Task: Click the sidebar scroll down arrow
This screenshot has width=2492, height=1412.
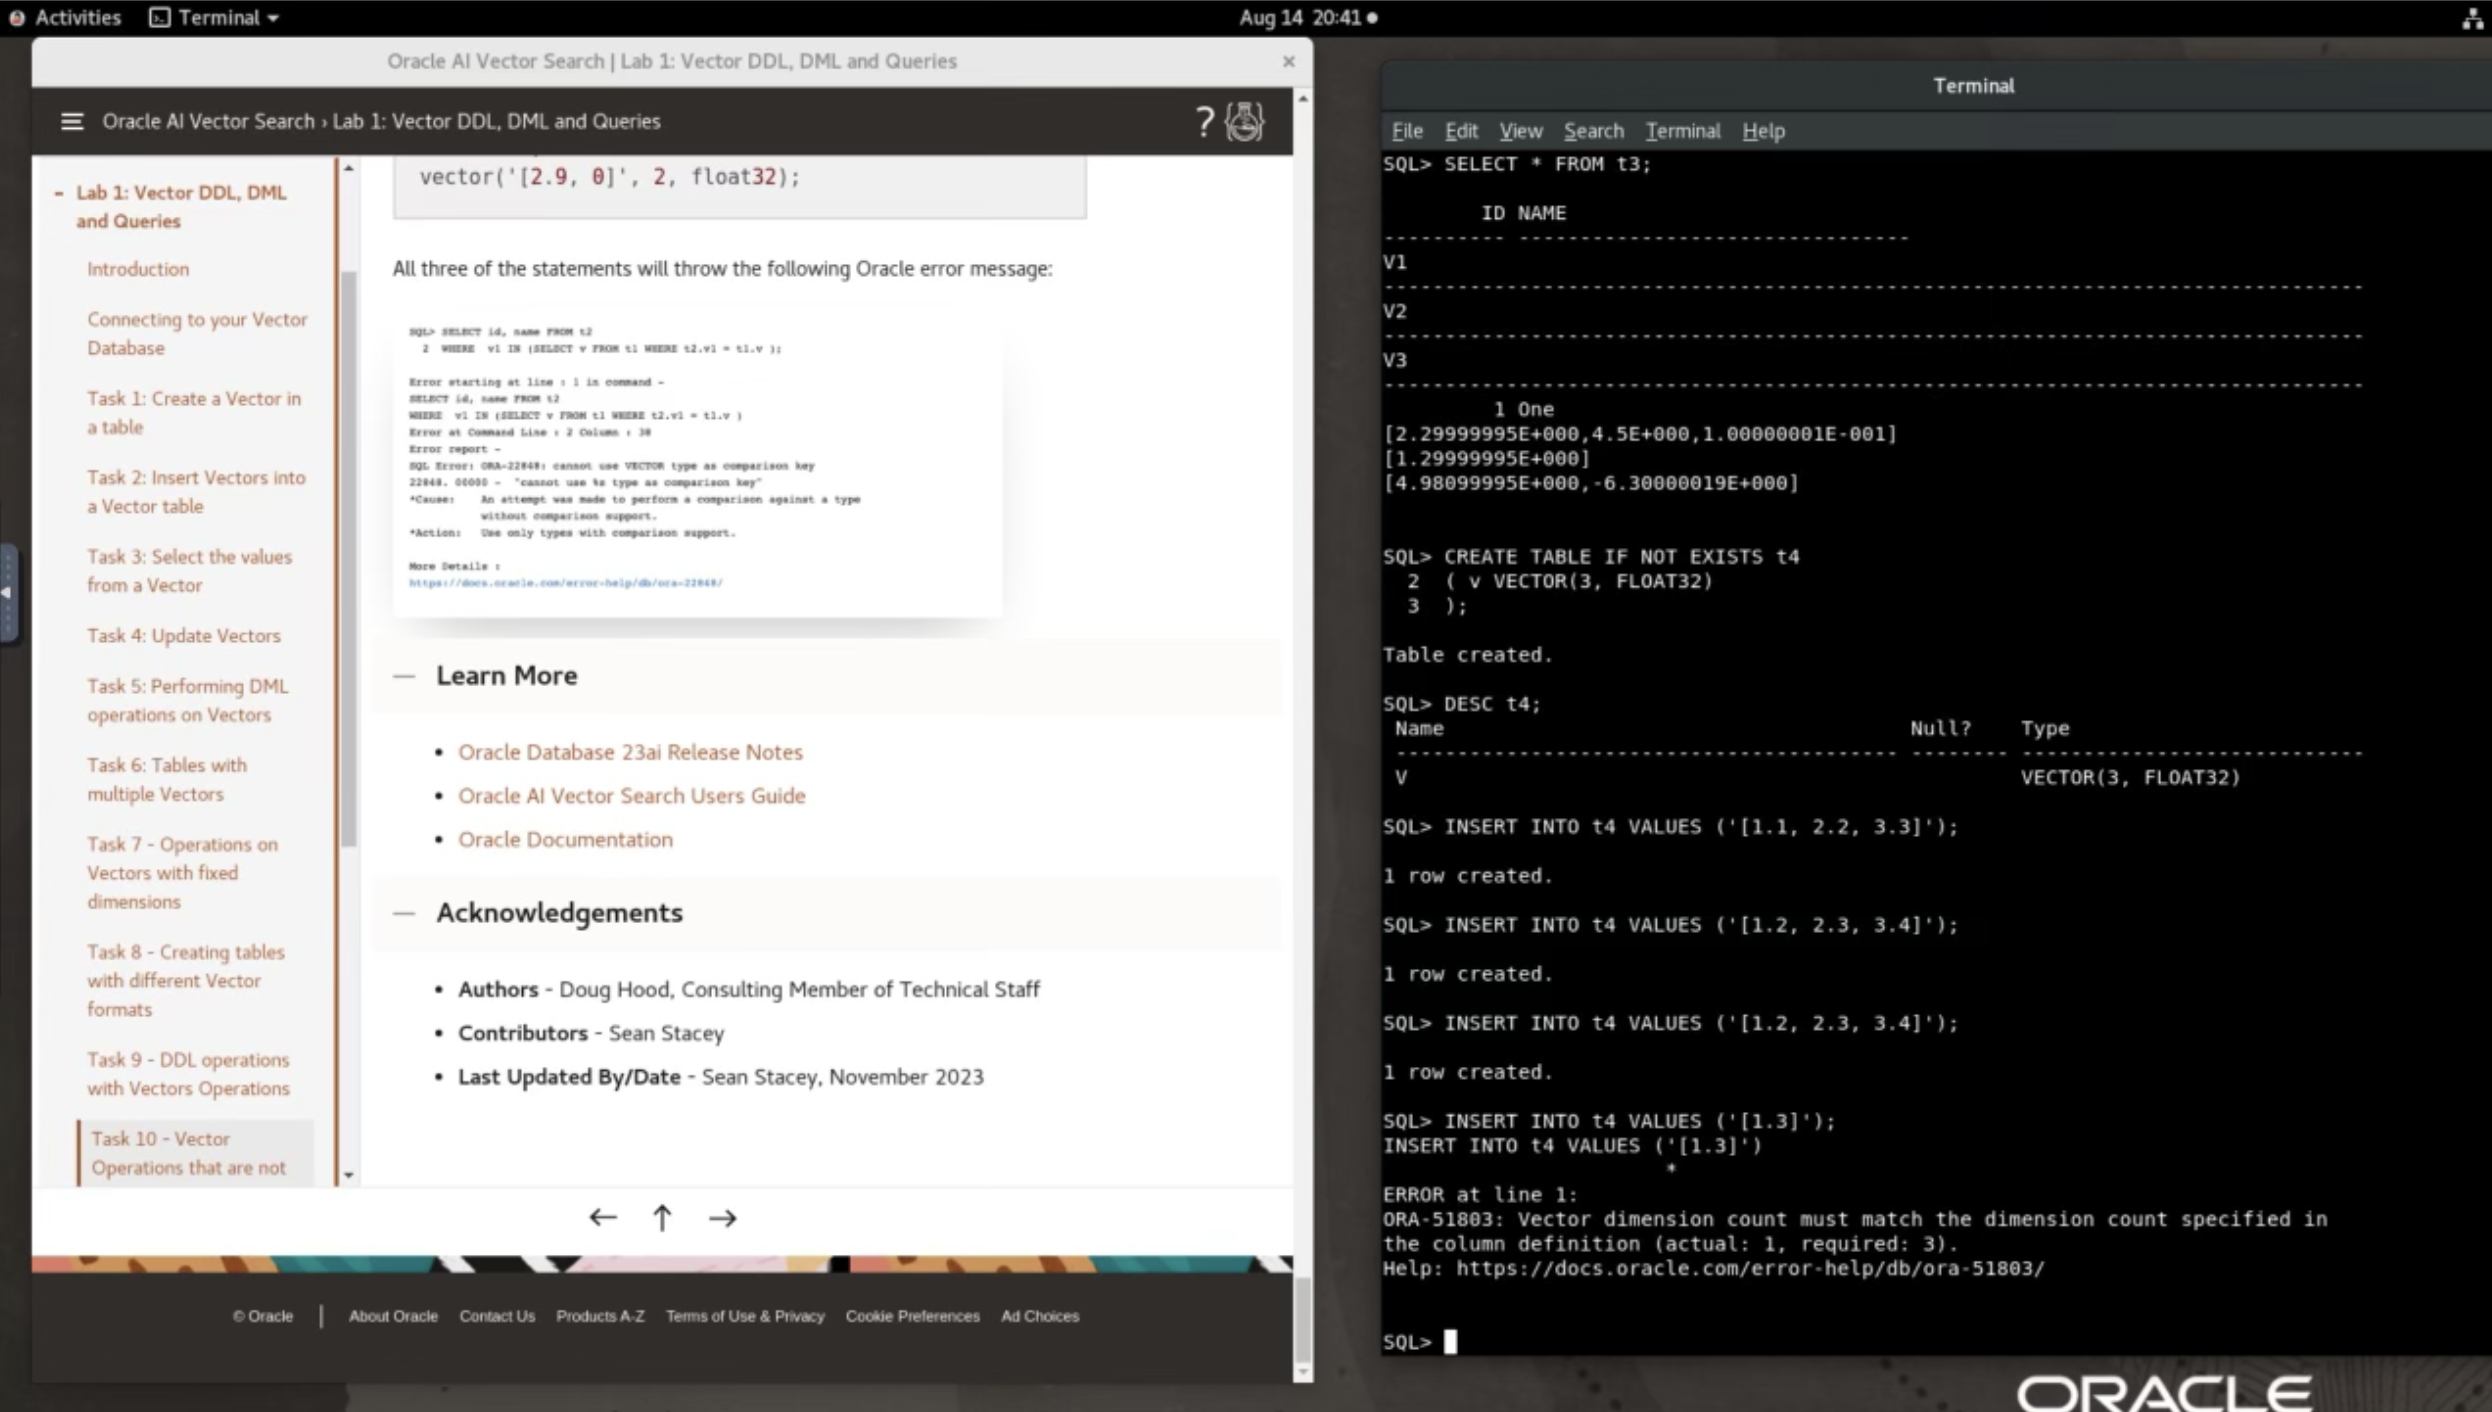Action: [348, 1176]
